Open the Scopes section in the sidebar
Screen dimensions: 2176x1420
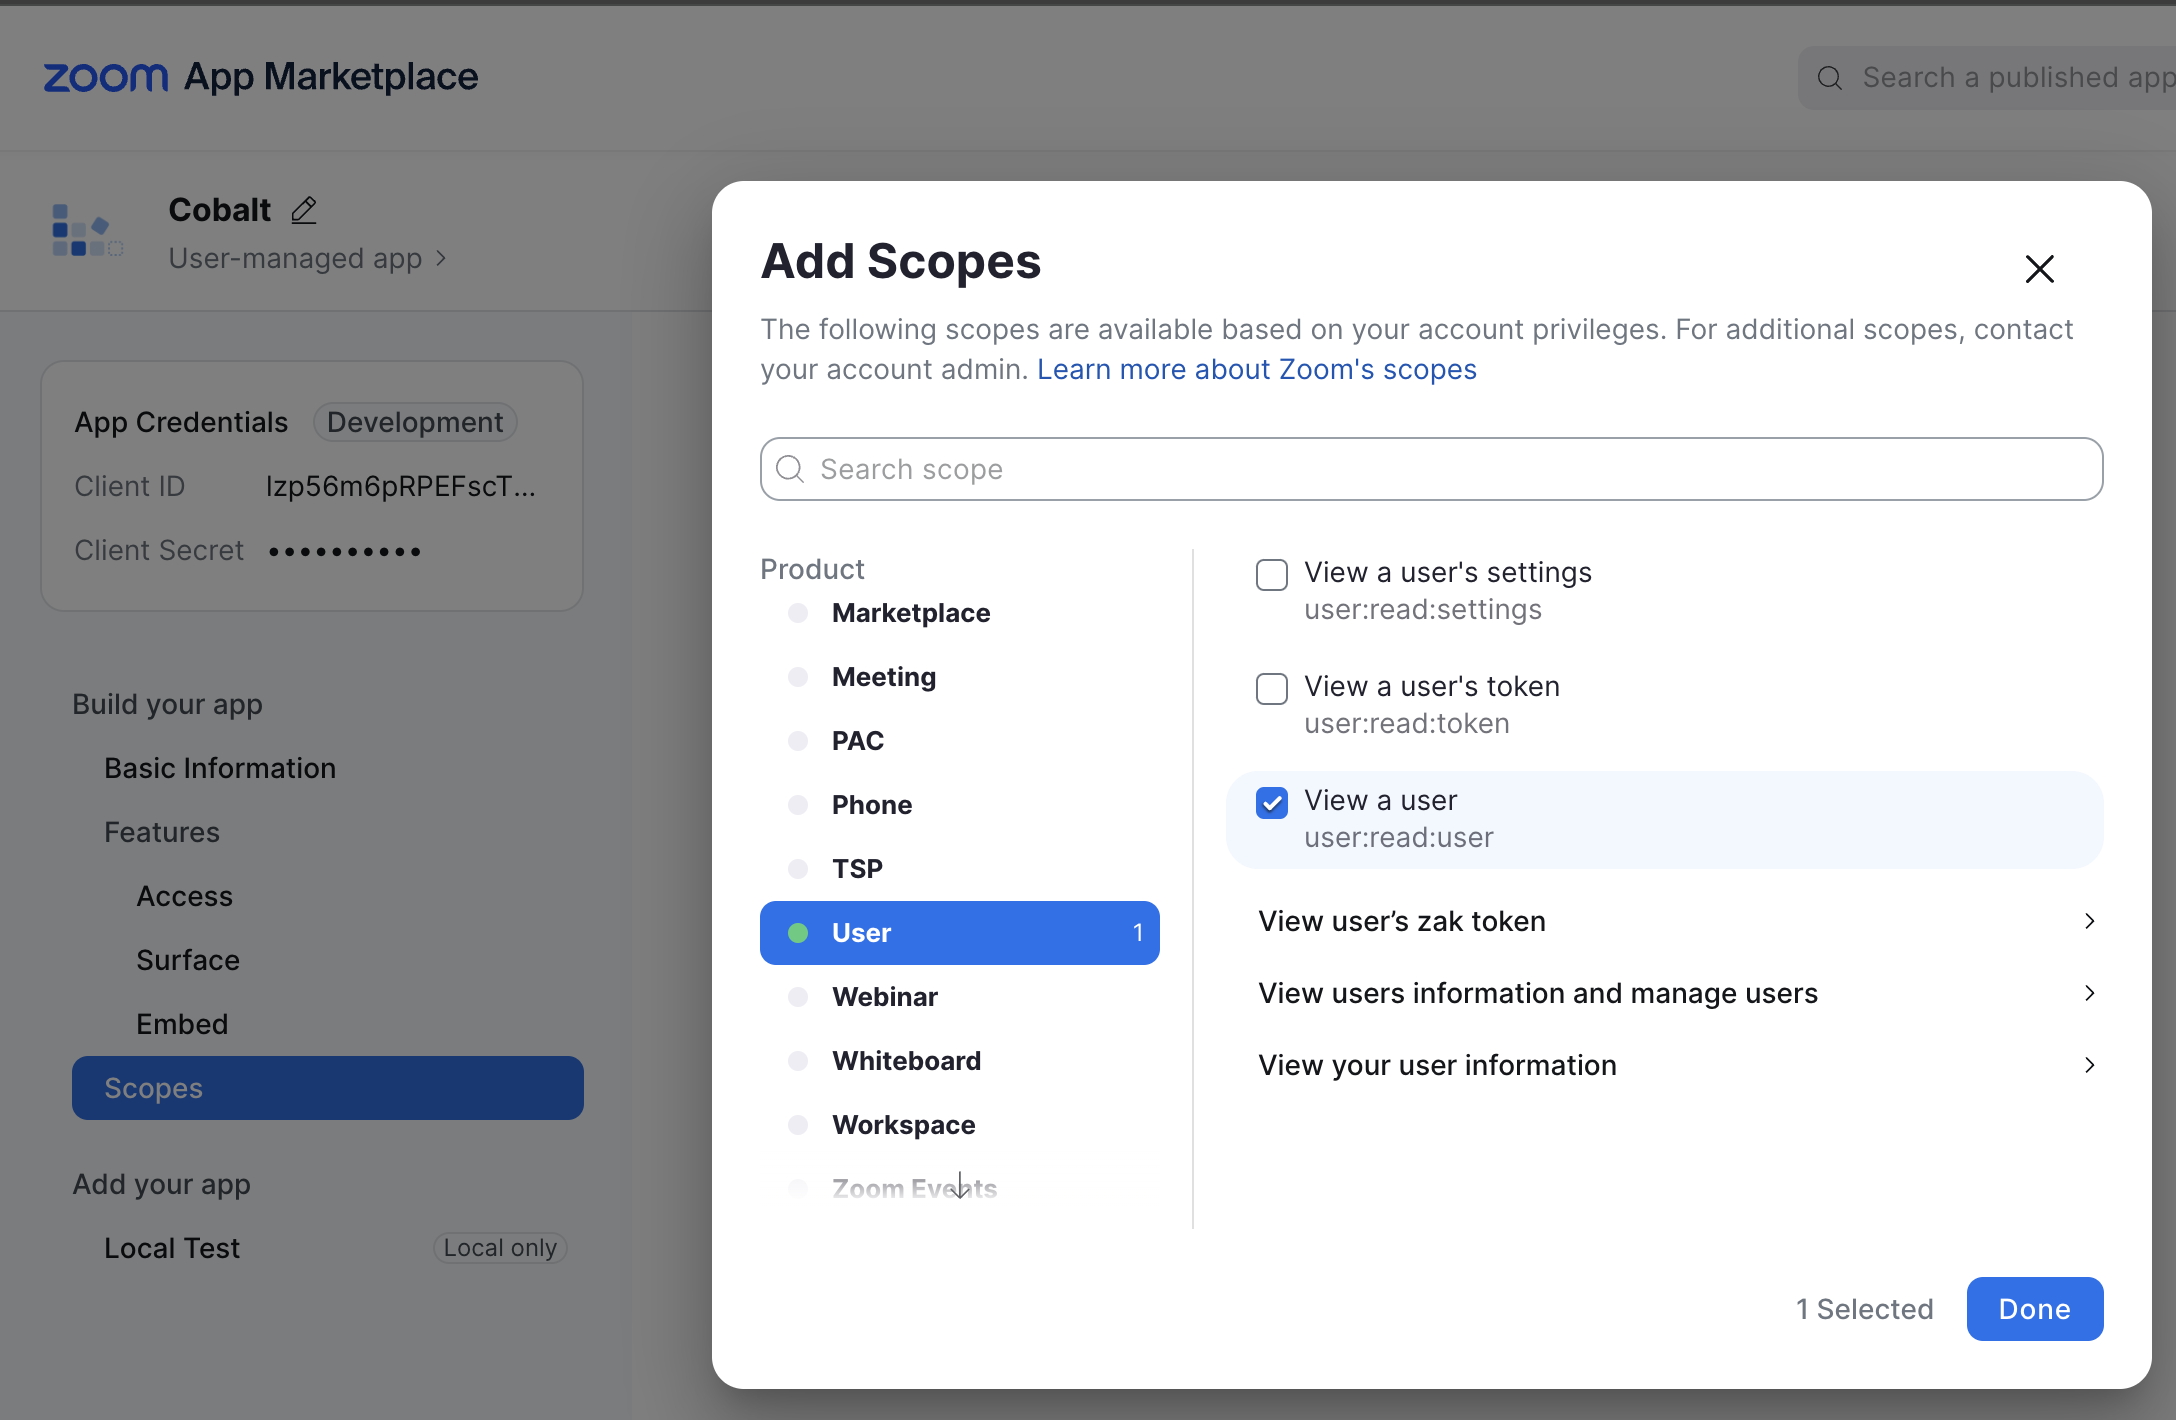153,1088
